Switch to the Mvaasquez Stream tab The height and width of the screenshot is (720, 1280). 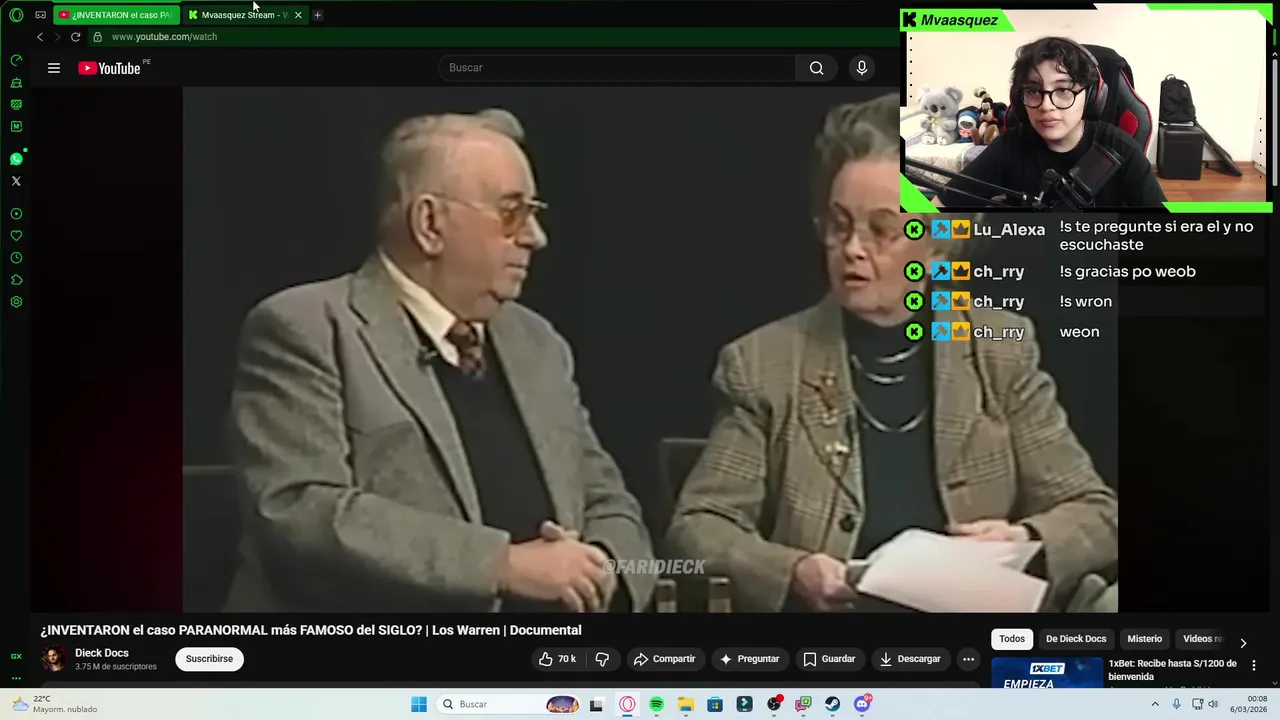tap(240, 15)
